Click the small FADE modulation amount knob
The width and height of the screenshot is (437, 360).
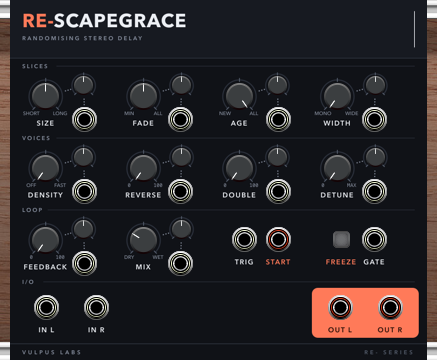pos(181,85)
